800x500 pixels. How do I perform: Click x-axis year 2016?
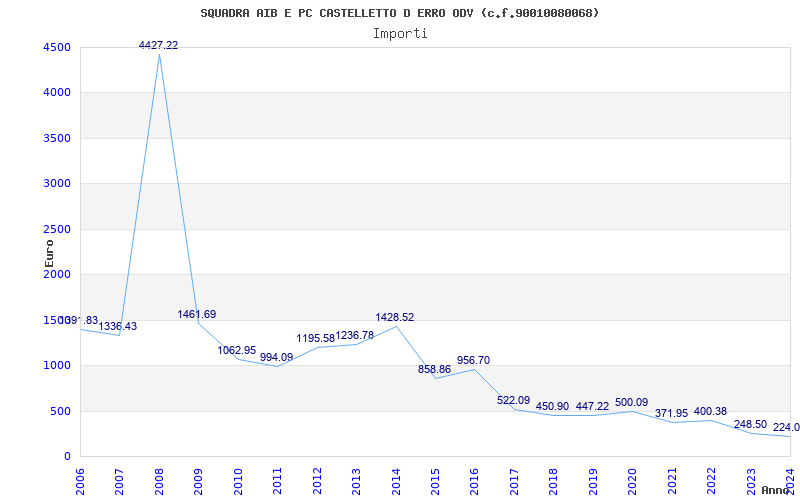coord(474,482)
